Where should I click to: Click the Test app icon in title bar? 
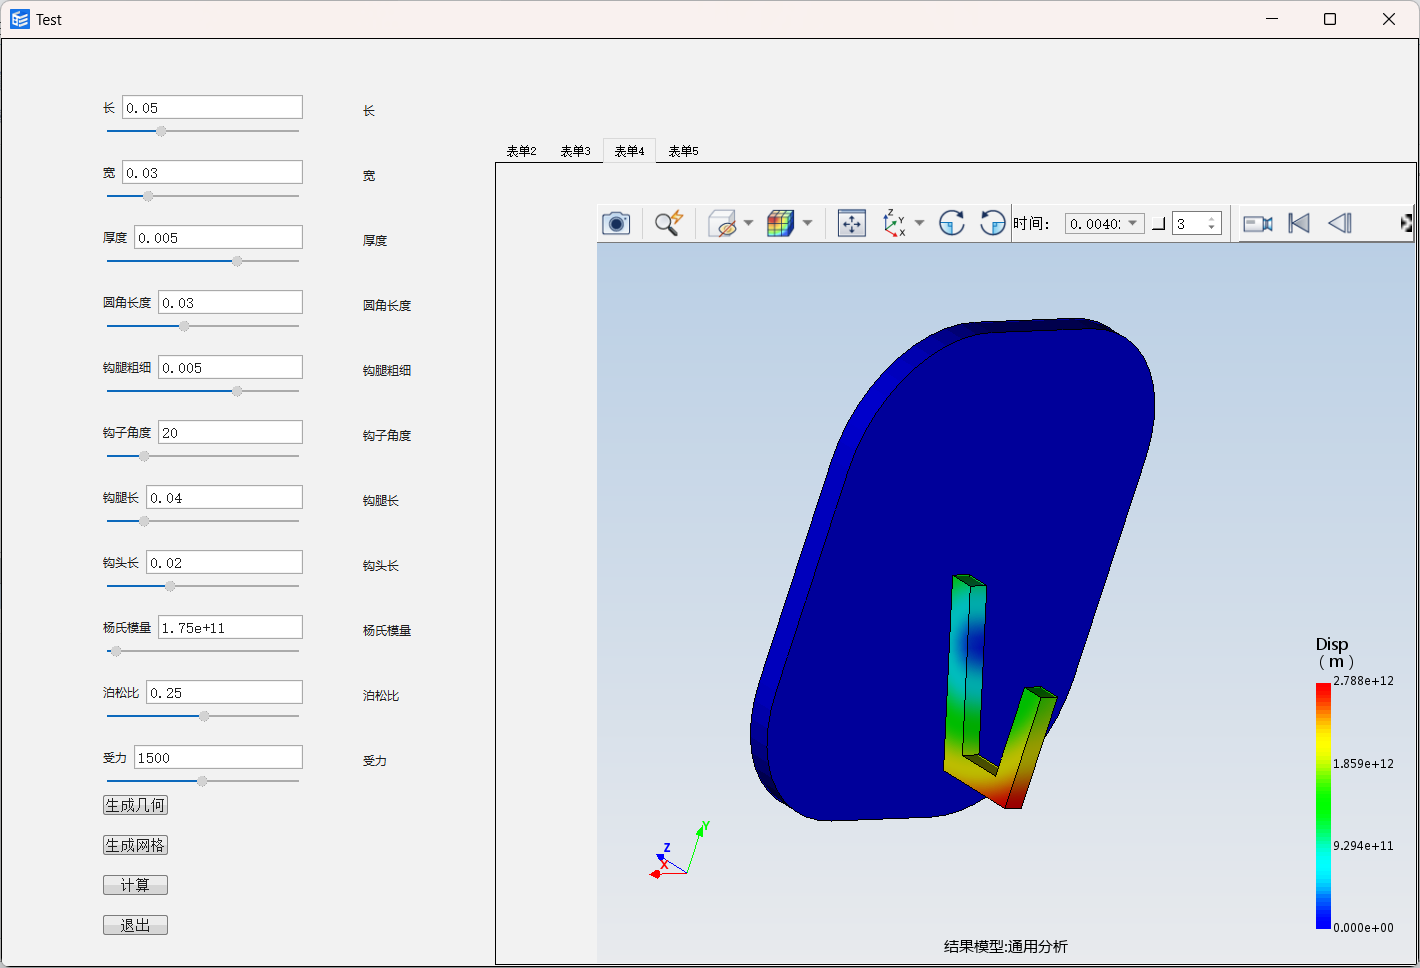click(x=20, y=19)
